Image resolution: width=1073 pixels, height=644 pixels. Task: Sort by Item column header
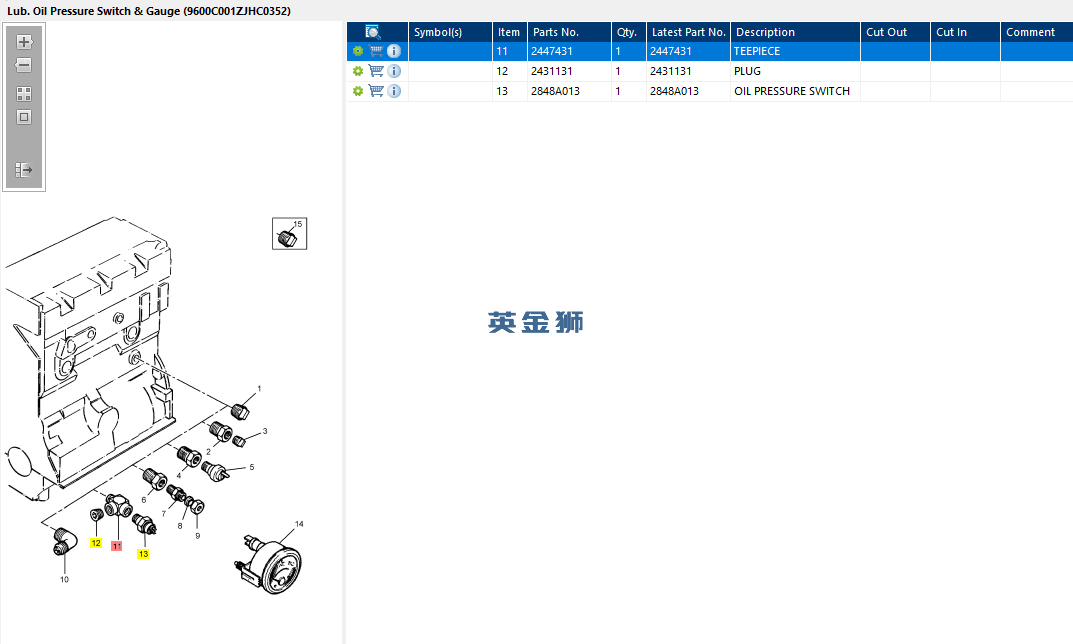pos(510,32)
